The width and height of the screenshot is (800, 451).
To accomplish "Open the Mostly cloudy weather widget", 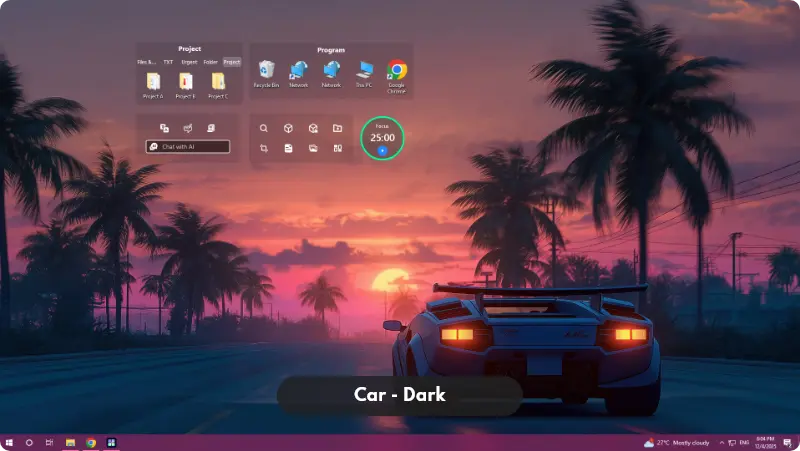I will (675, 442).
